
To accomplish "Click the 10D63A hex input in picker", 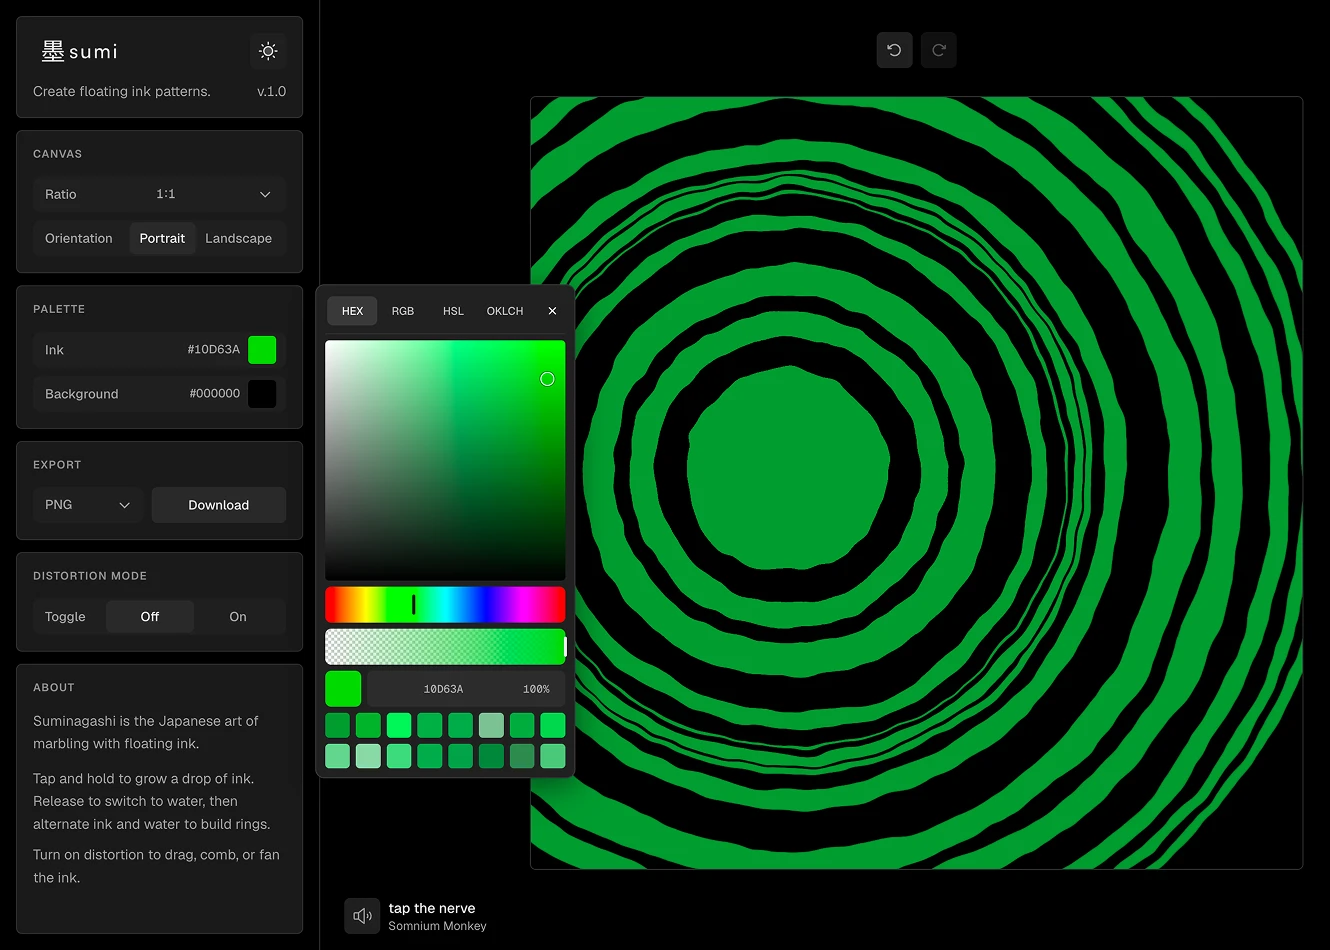I will [443, 689].
